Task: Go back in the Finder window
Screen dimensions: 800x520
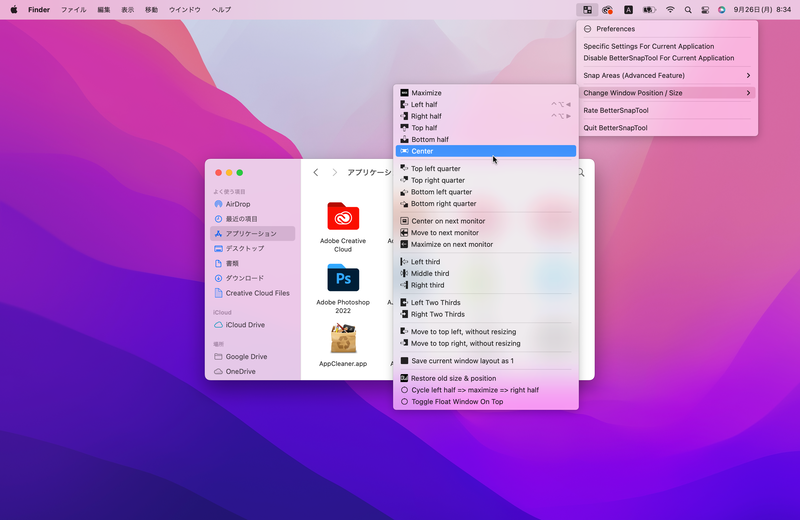Action: coord(316,172)
